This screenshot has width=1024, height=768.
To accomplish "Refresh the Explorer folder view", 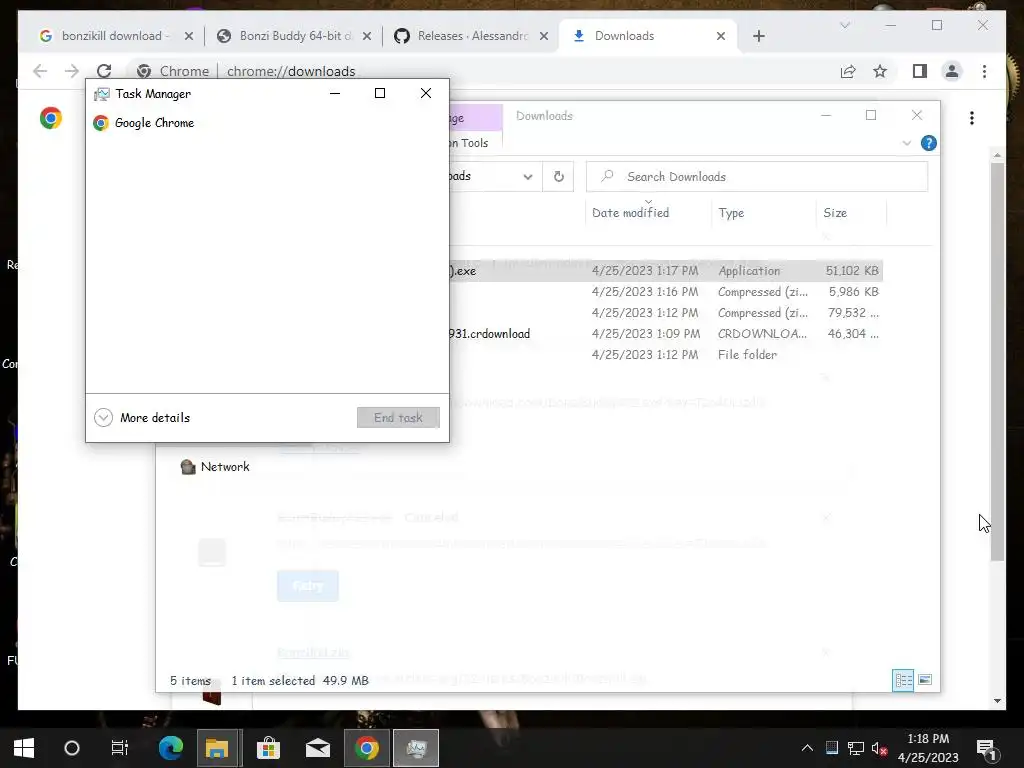I will pos(558,176).
